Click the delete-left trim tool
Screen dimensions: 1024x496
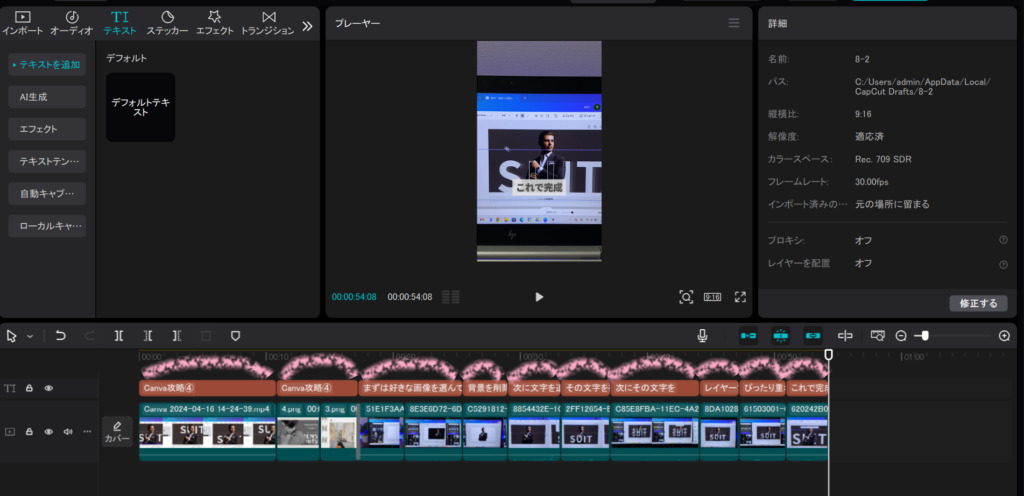(x=148, y=336)
